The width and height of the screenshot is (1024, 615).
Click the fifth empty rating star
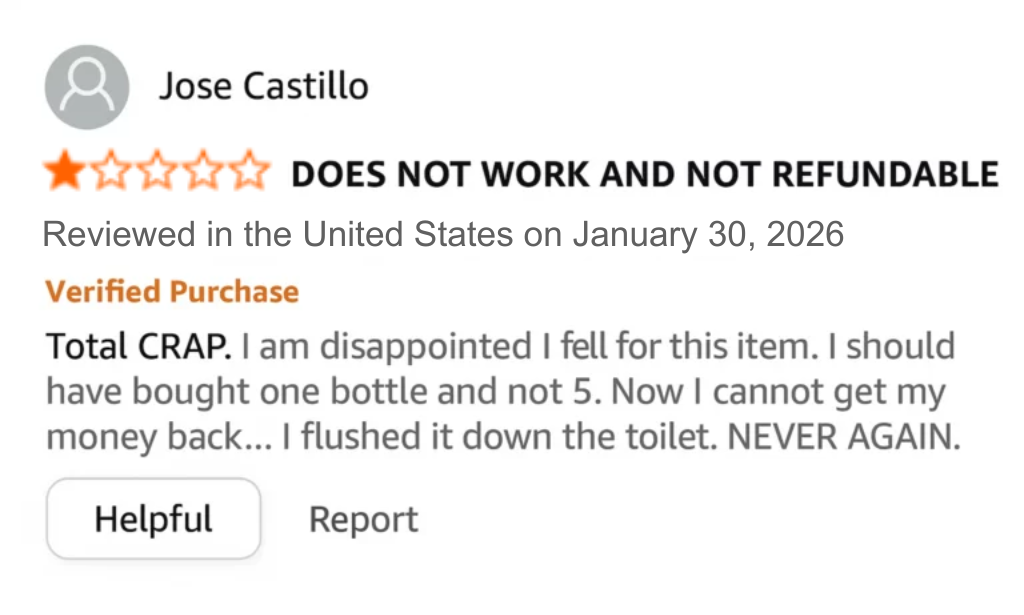point(248,173)
